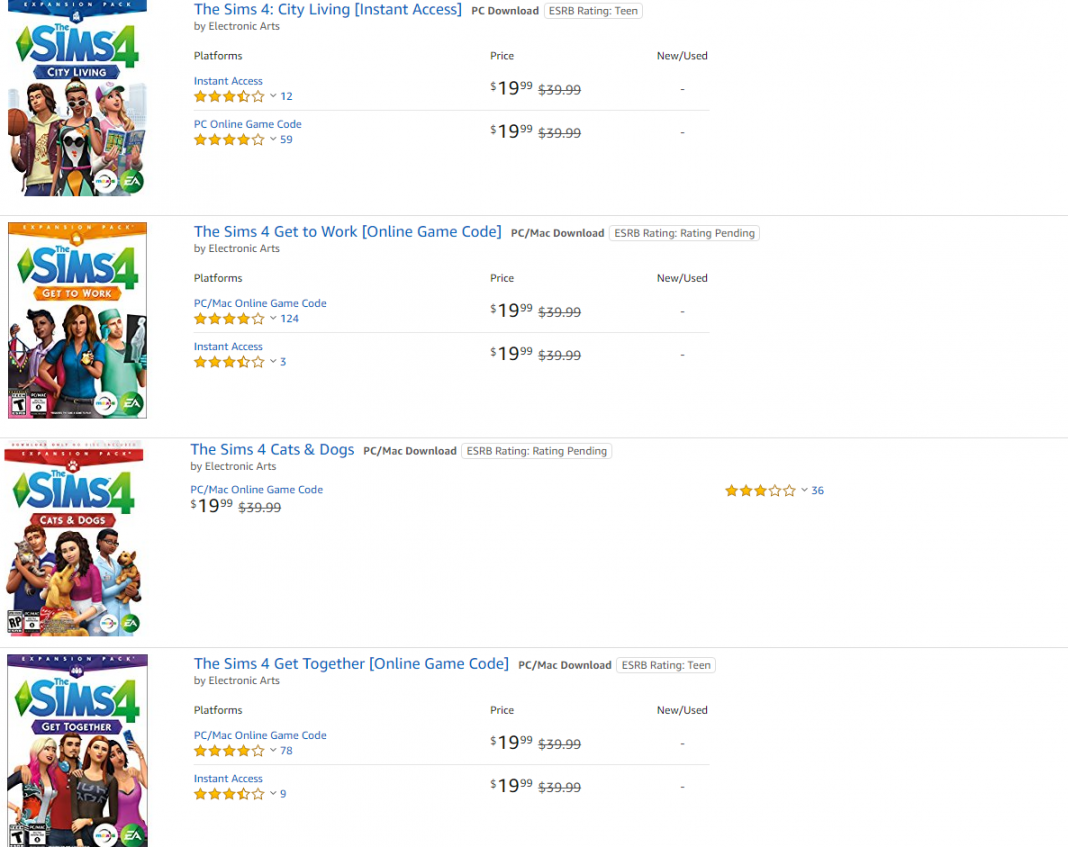Expand the rating dropdown beside 78 reviews
Image resolution: width=1068 pixels, height=847 pixels.
273,750
